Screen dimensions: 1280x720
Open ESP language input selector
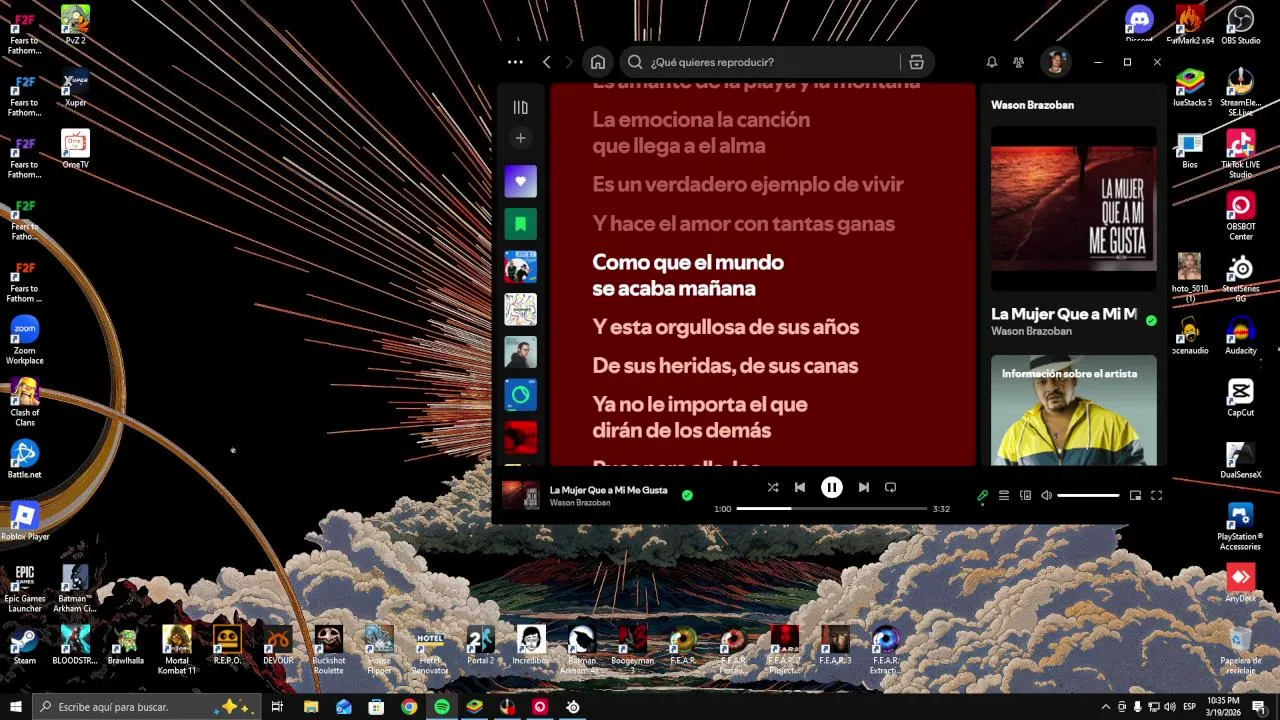[1190, 707]
